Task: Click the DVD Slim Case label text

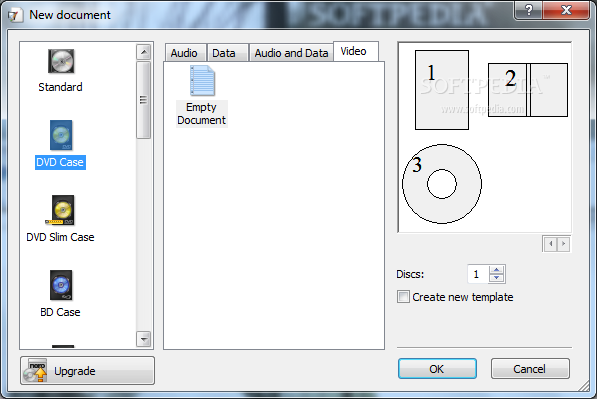Action: [x=60, y=237]
